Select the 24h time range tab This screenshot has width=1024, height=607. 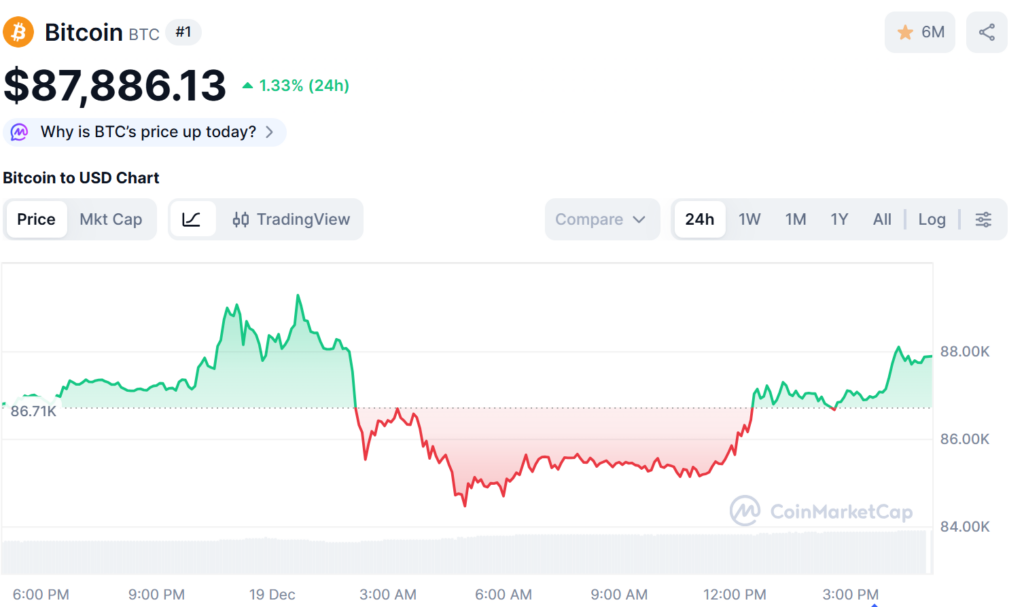700,220
